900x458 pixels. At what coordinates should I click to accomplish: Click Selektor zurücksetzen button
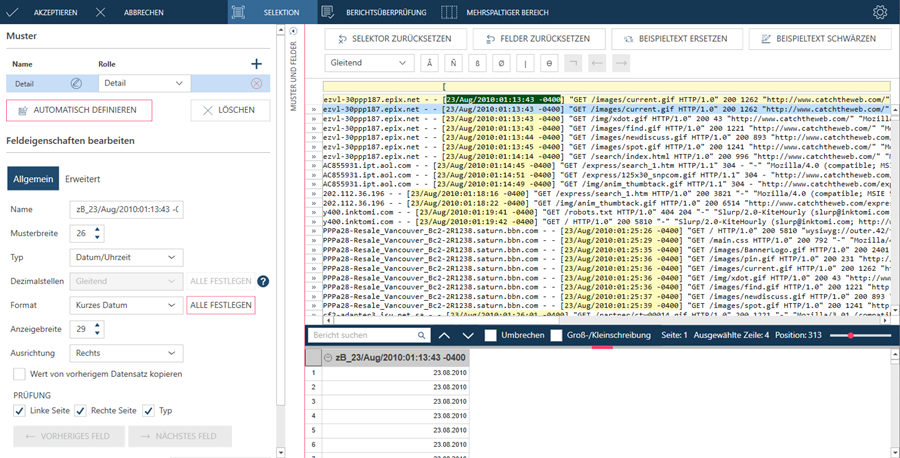[395, 39]
